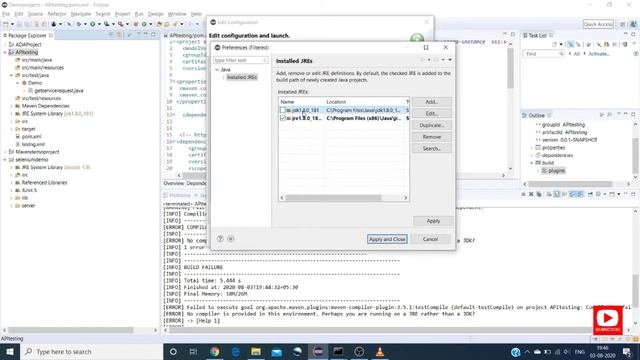
Task: Switch to the Overview tab of pom editor
Action: click(173, 184)
